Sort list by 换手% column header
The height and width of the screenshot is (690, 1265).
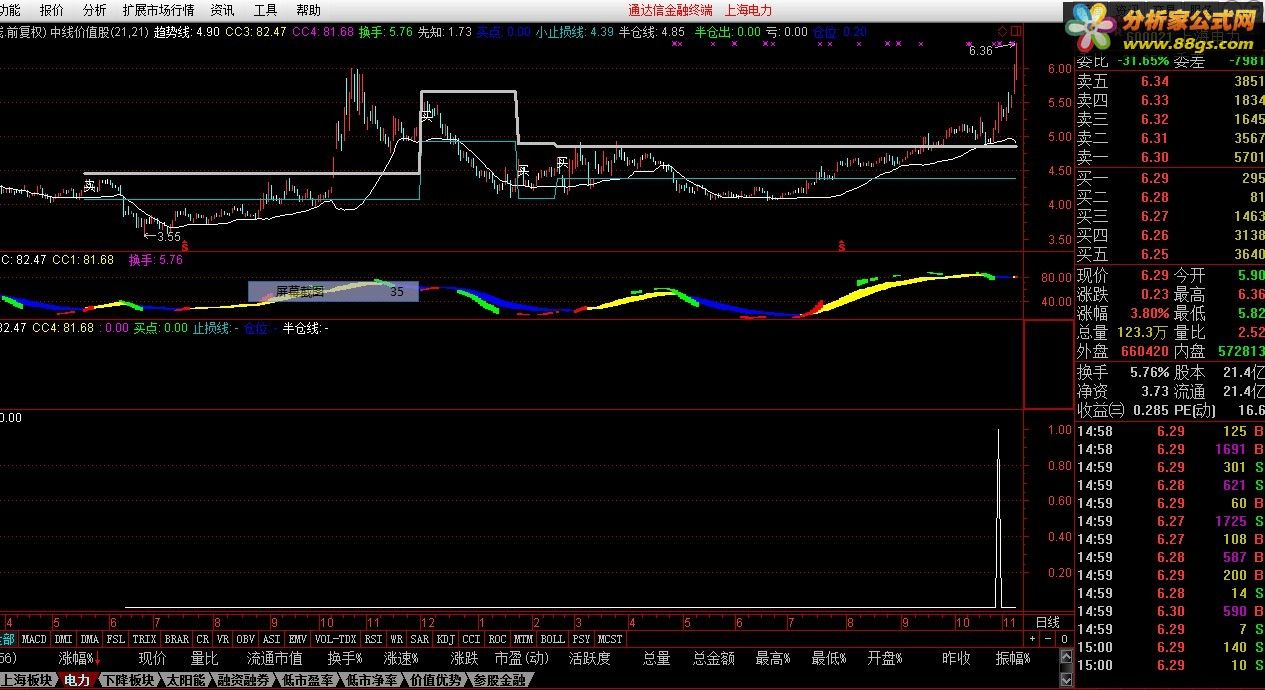[345, 658]
